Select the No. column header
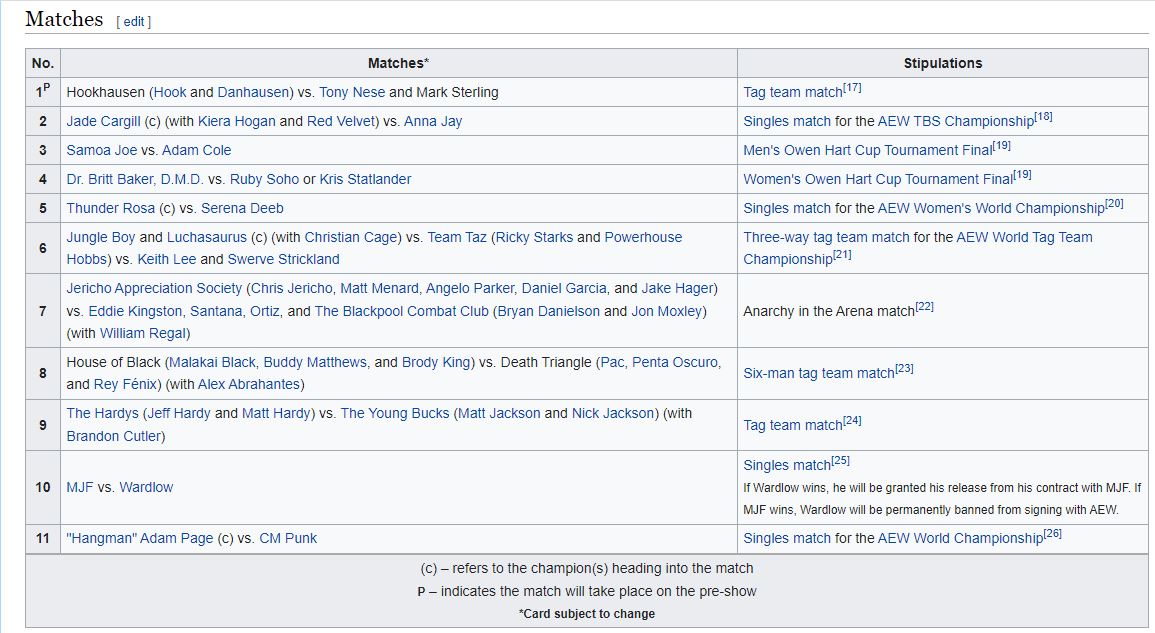 tap(43, 63)
